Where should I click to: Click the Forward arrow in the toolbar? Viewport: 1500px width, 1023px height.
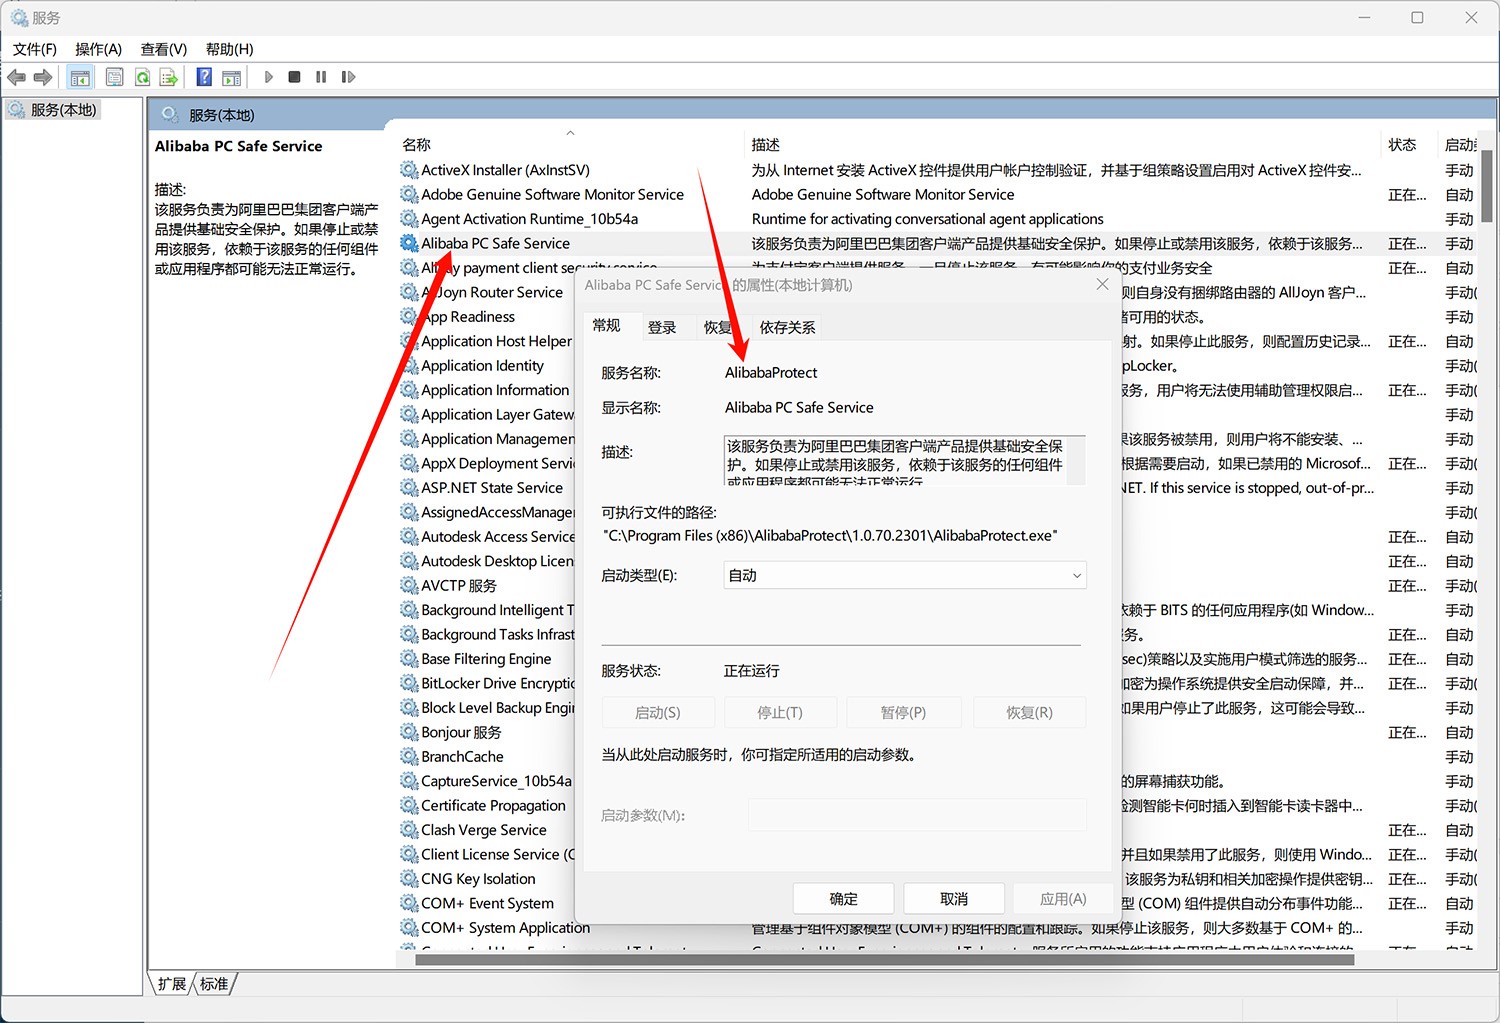42,77
